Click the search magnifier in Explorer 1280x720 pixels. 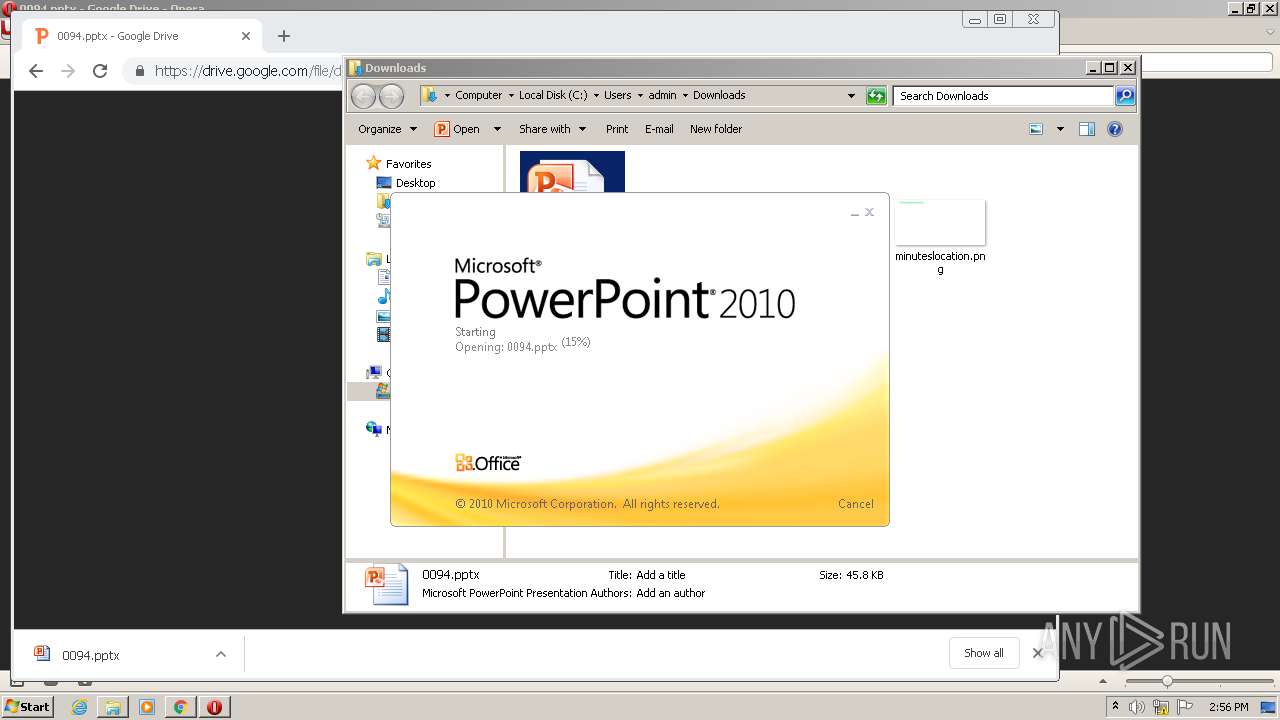1125,96
